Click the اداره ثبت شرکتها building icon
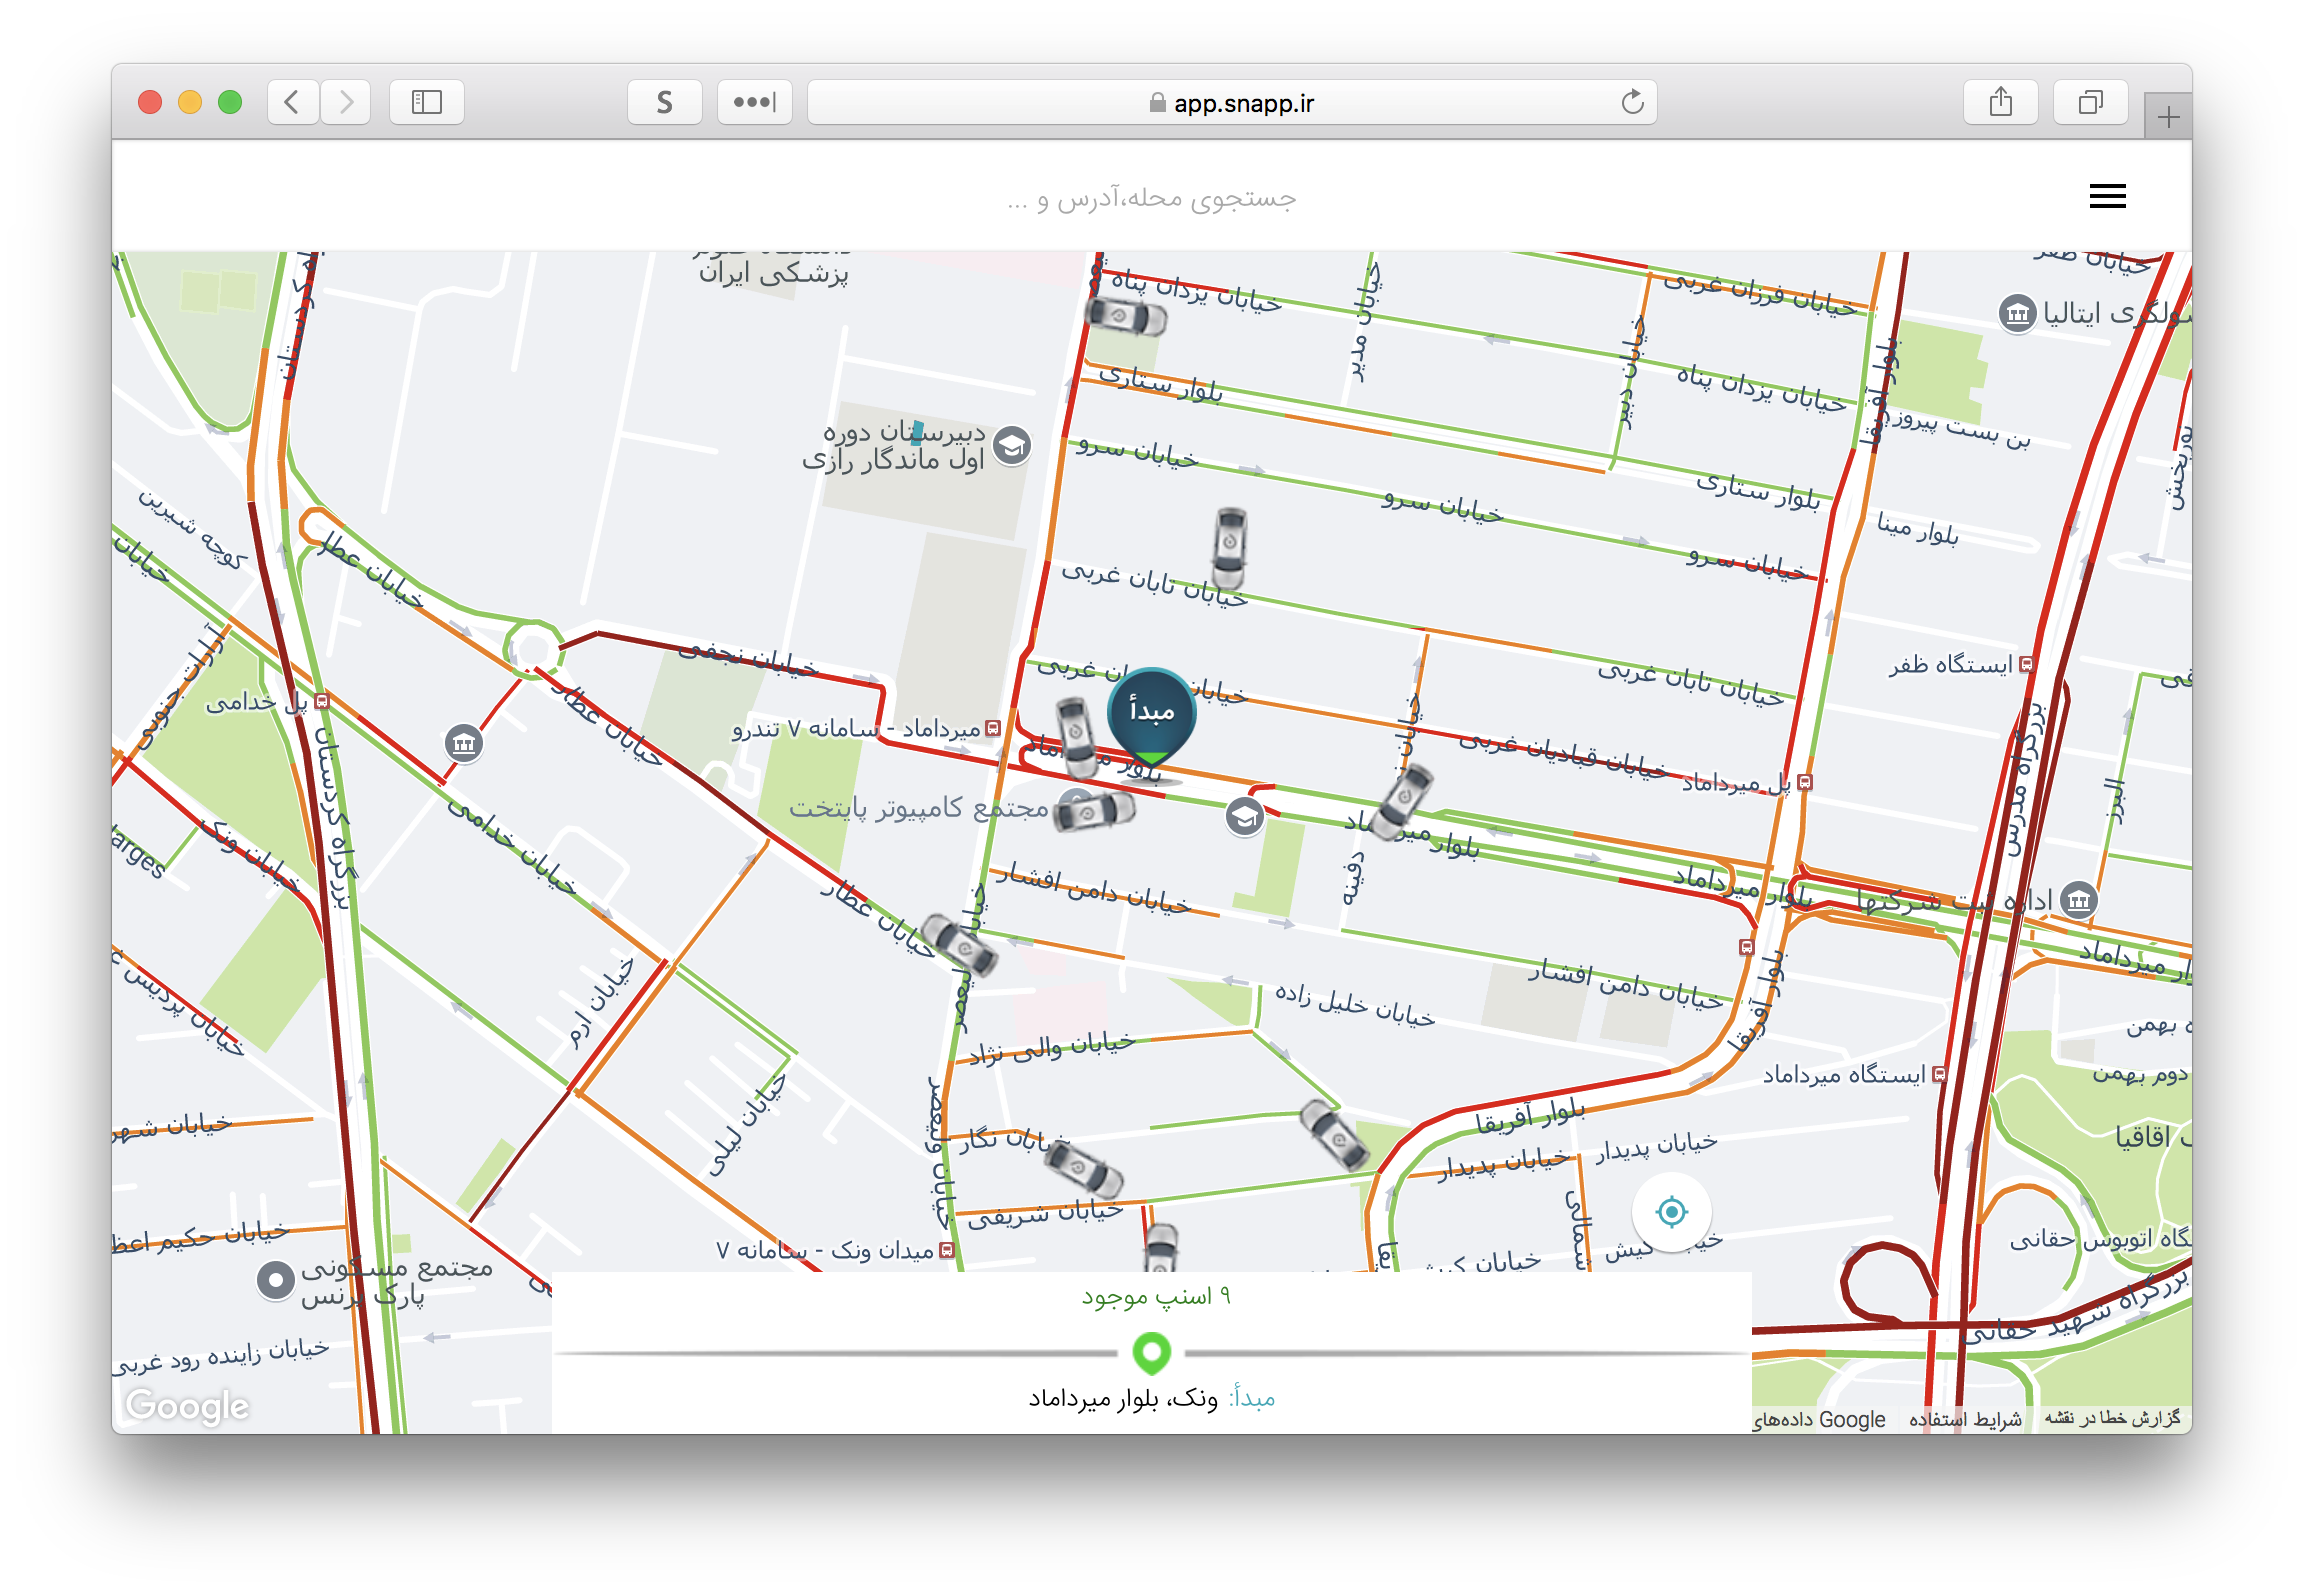The image size is (2304, 1594). (2079, 900)
